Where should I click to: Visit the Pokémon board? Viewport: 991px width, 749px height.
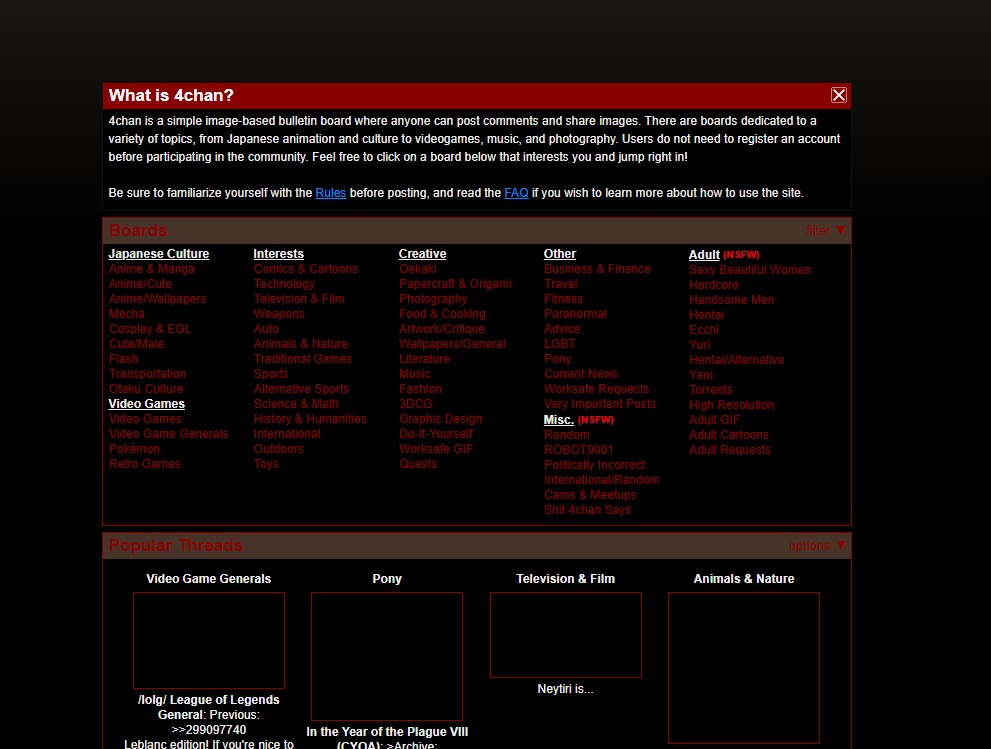point(134,448)
